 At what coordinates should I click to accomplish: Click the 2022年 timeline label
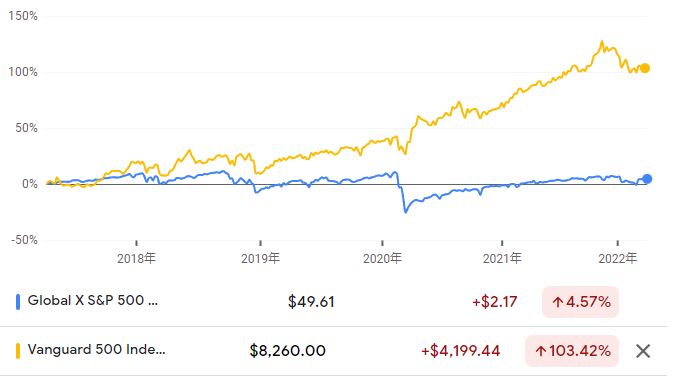[x=618, y=258]
